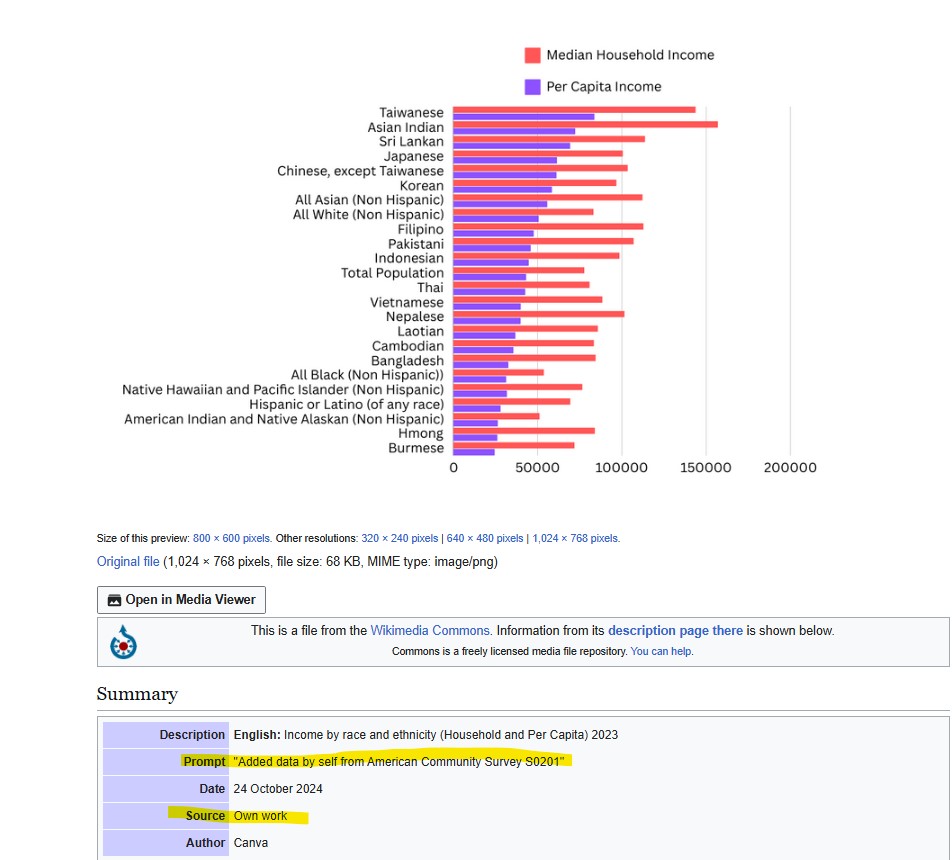Click the Hmong chart label
Screen dimensions: 952x860
click(x=420, y=433)
